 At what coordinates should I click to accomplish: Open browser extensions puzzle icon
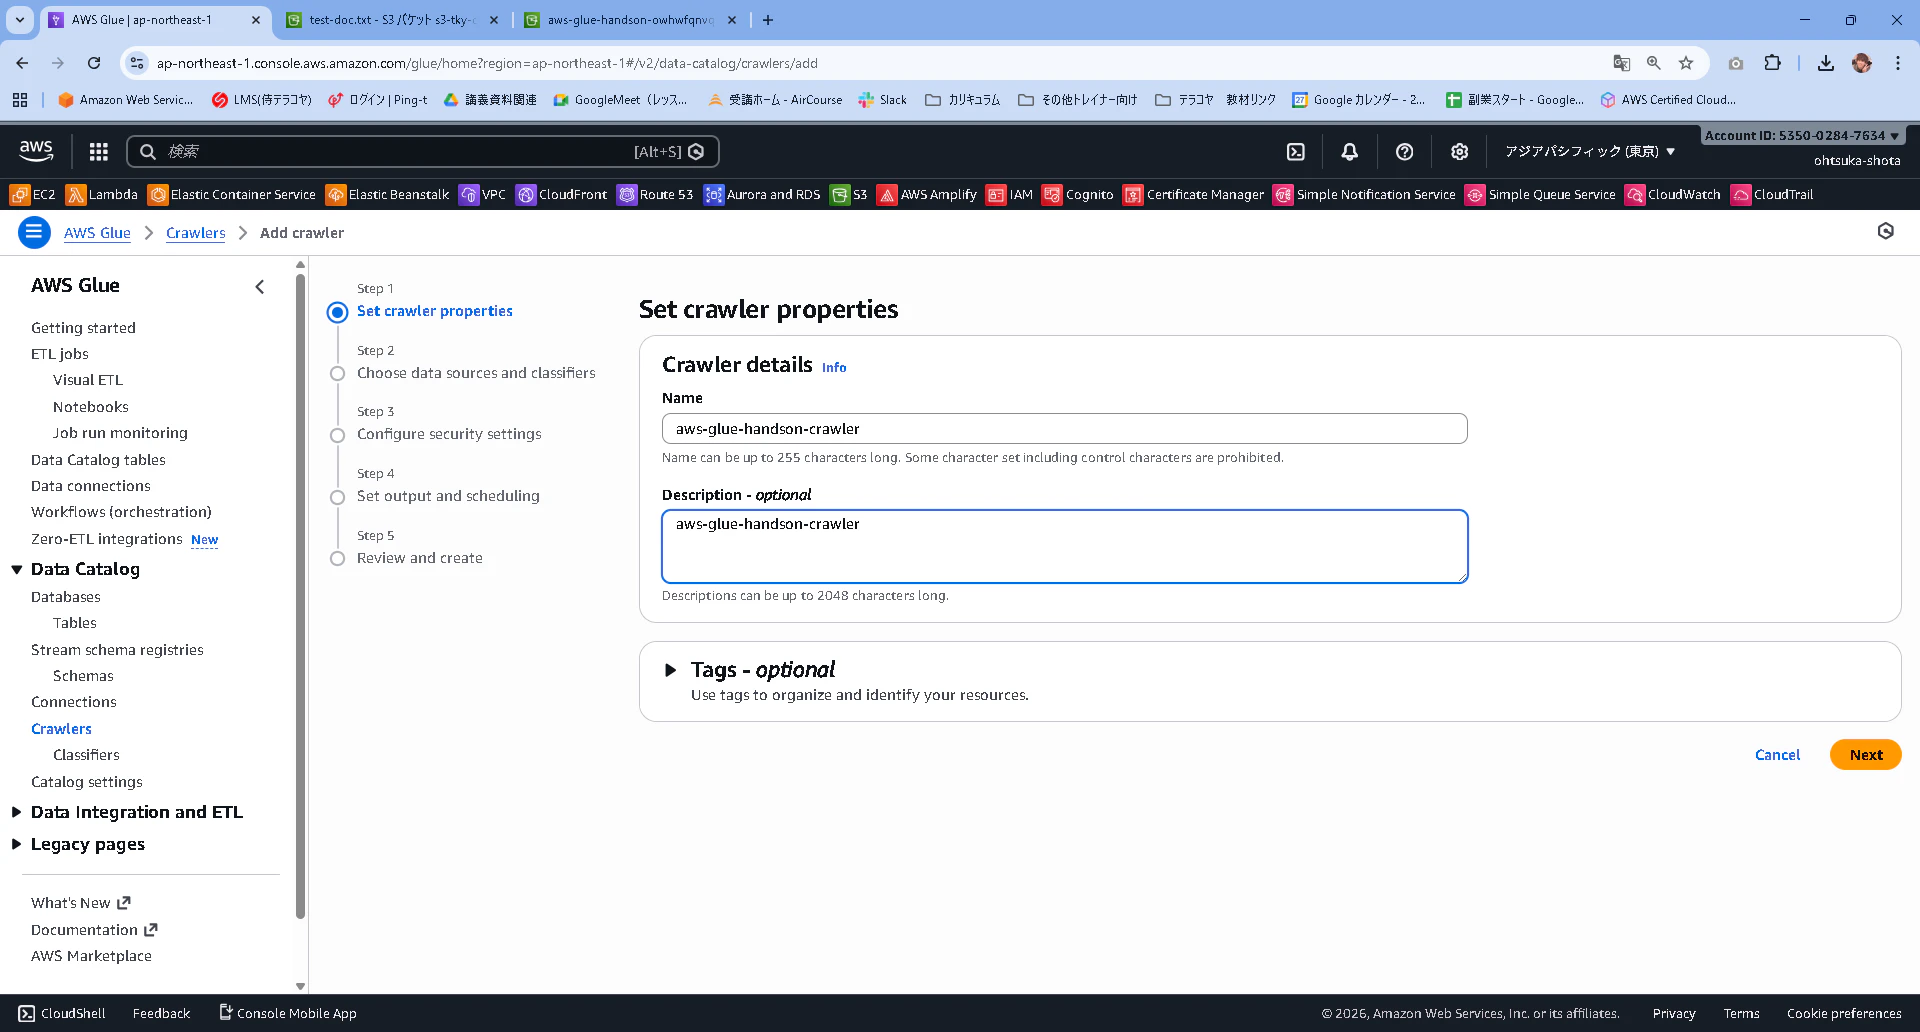(1772, 63)
